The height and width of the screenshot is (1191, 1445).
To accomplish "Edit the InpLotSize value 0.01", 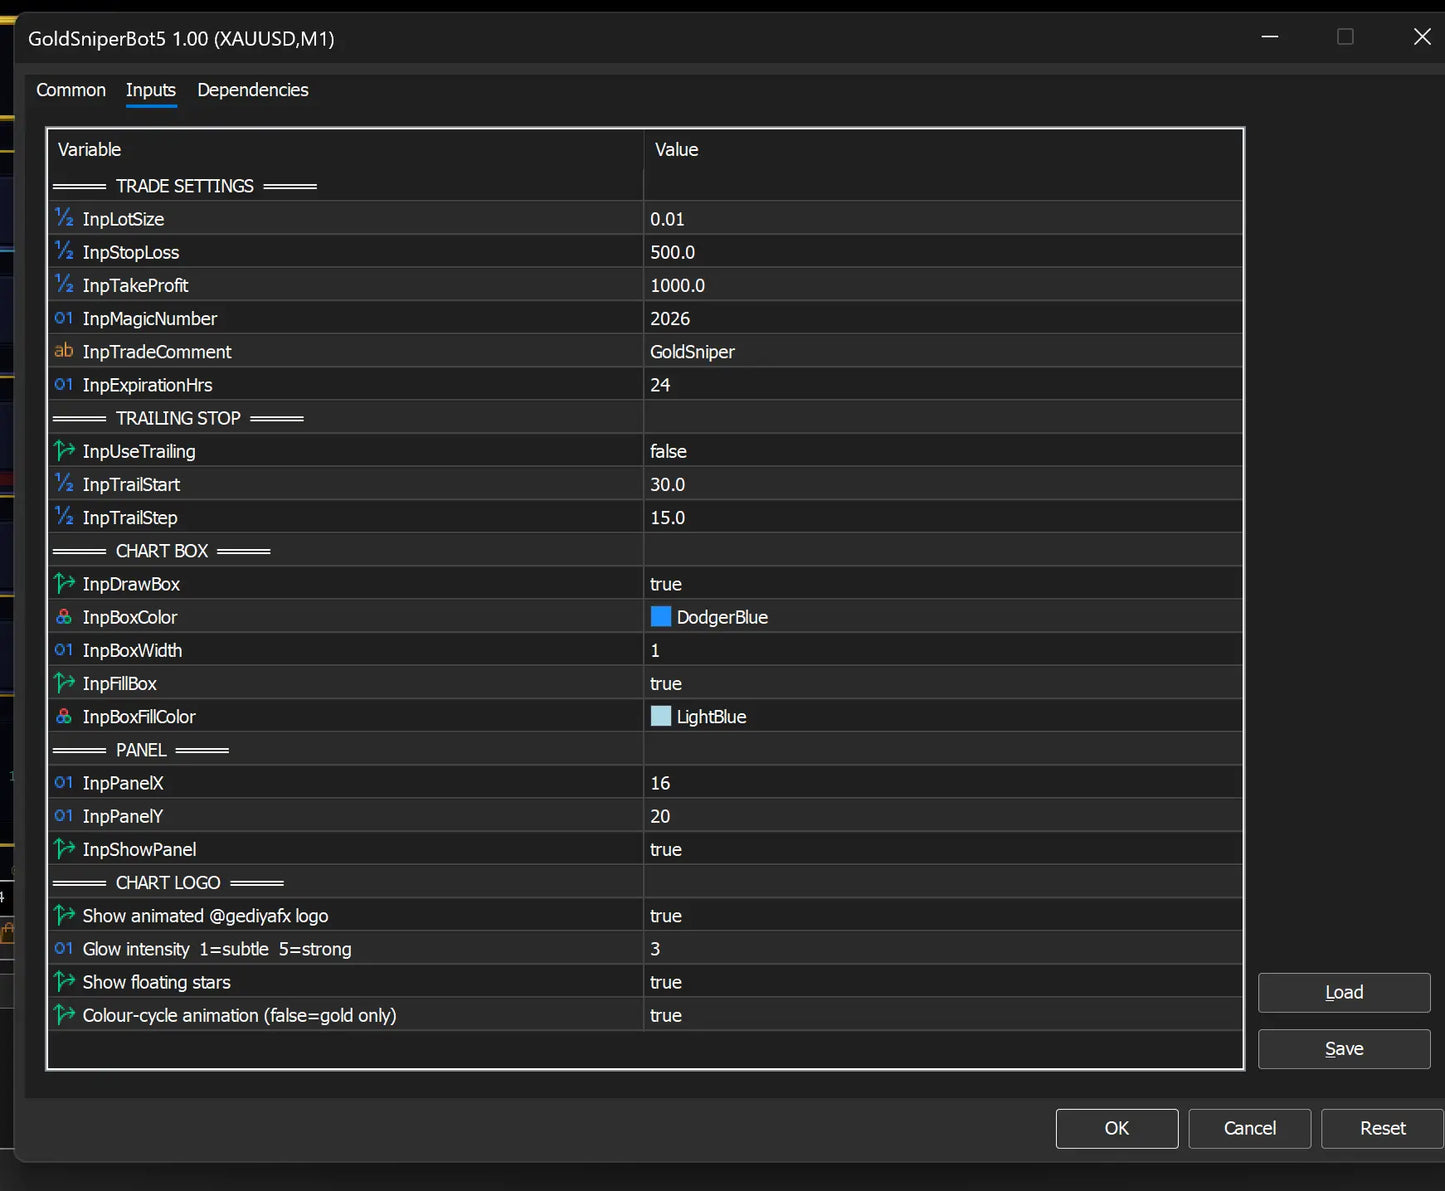I will (x=943, y=218).
